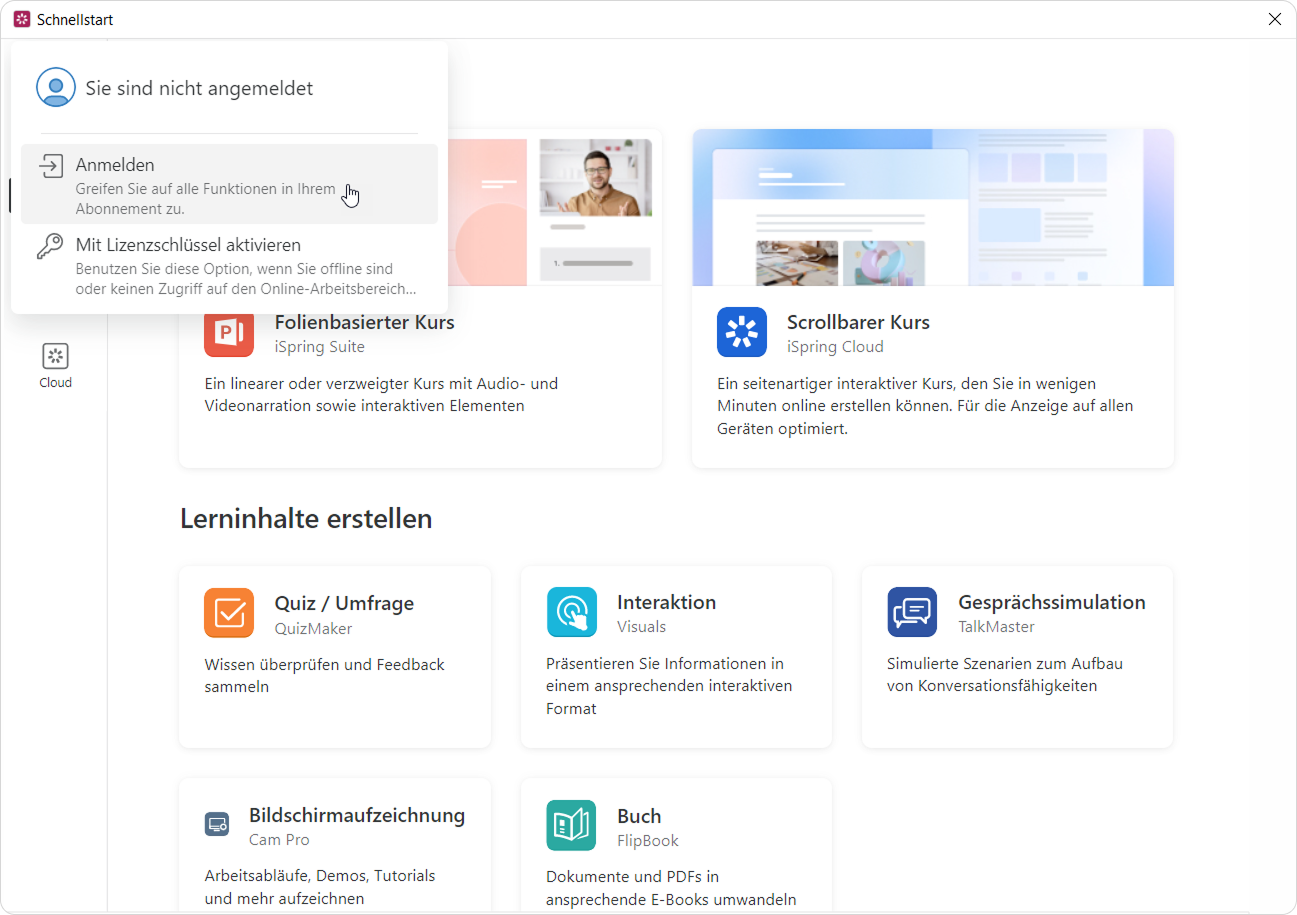The image size is (1297, 915).
Task: Click the "FlipBook" subtitle
Action: [648, 841]
